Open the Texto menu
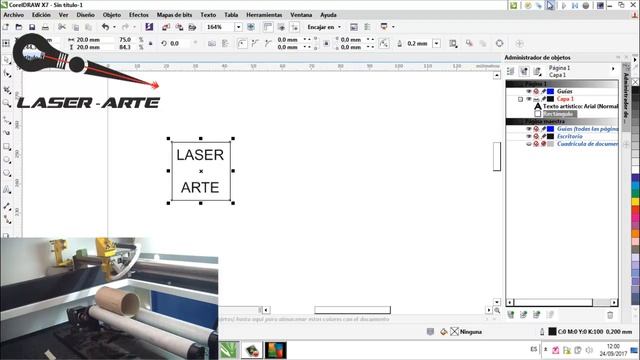Screen dimensions: 640x360 (x=208, y=15)
